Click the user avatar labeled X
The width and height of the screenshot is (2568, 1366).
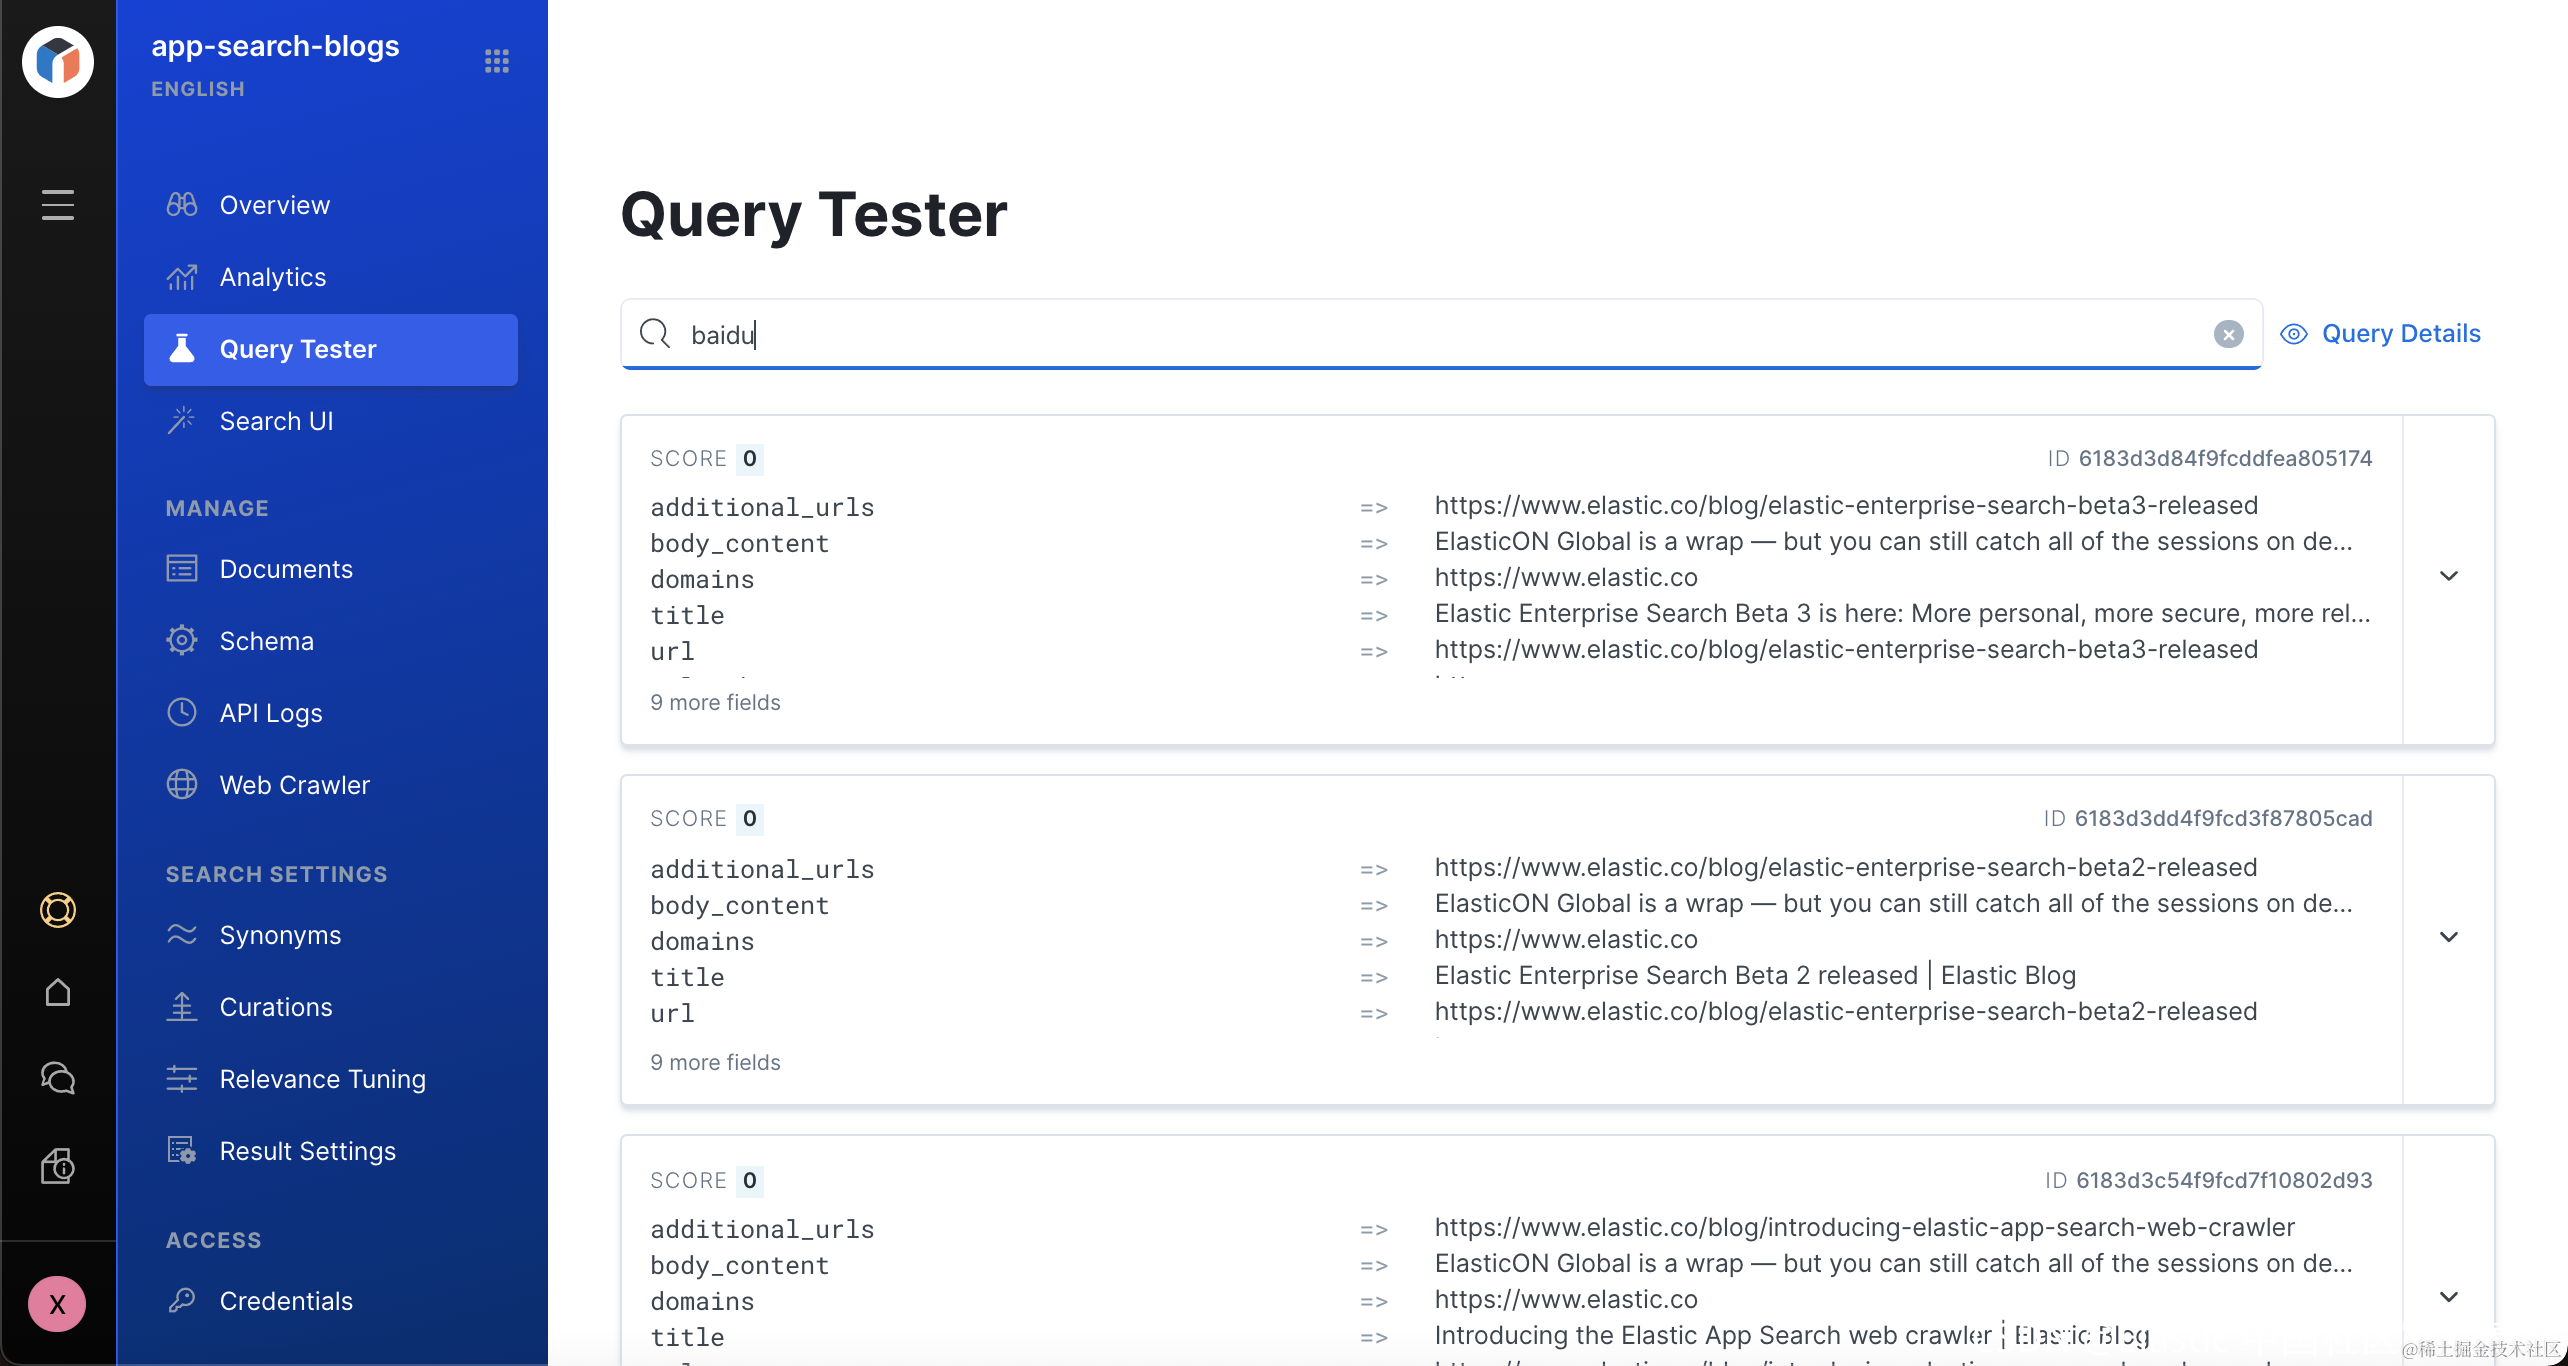57,1304
